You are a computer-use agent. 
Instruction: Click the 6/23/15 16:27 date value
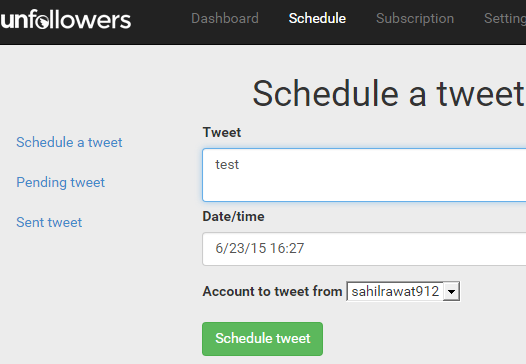coord(260,248)
